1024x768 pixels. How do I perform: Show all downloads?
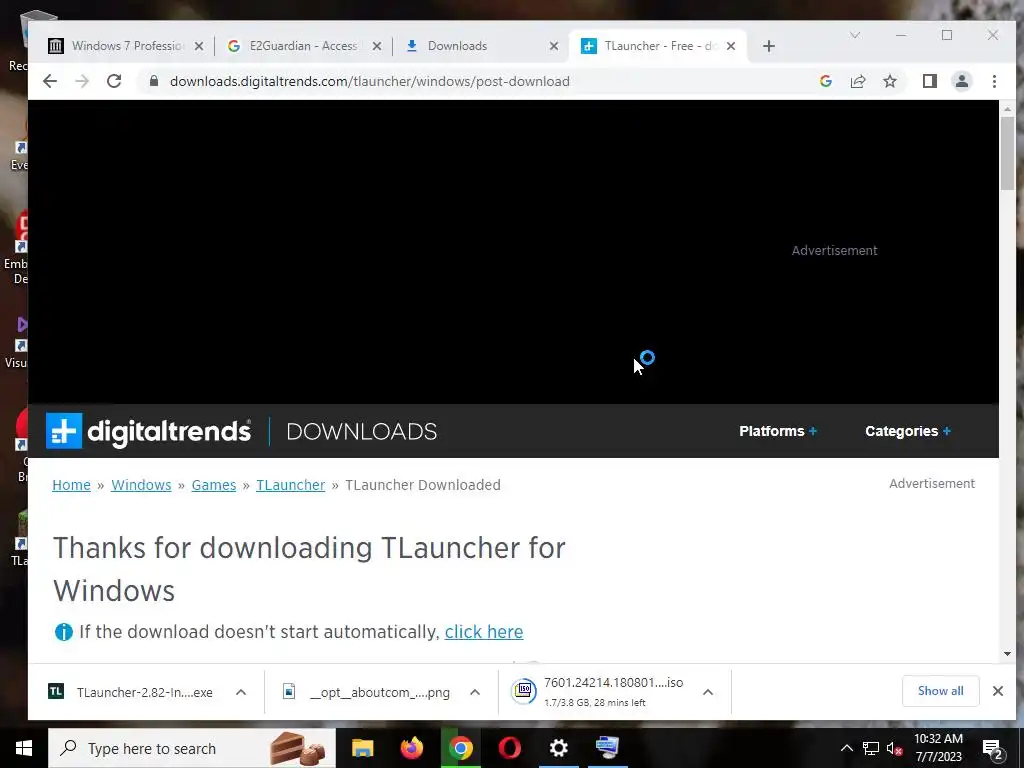click(940, 691)
